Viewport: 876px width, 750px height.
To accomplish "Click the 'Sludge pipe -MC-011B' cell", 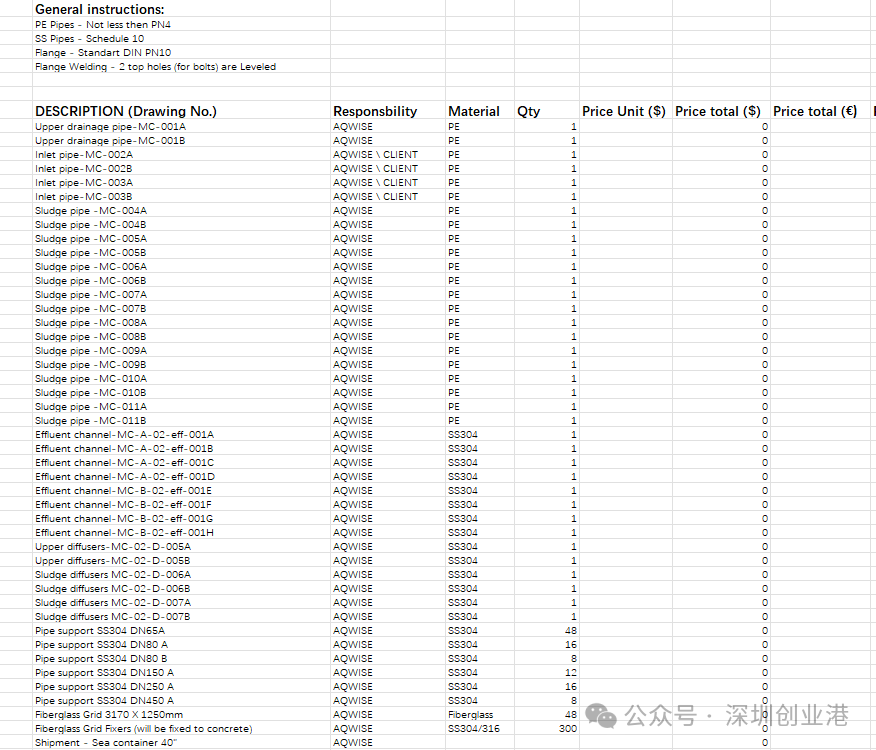I will coord(181,420).
